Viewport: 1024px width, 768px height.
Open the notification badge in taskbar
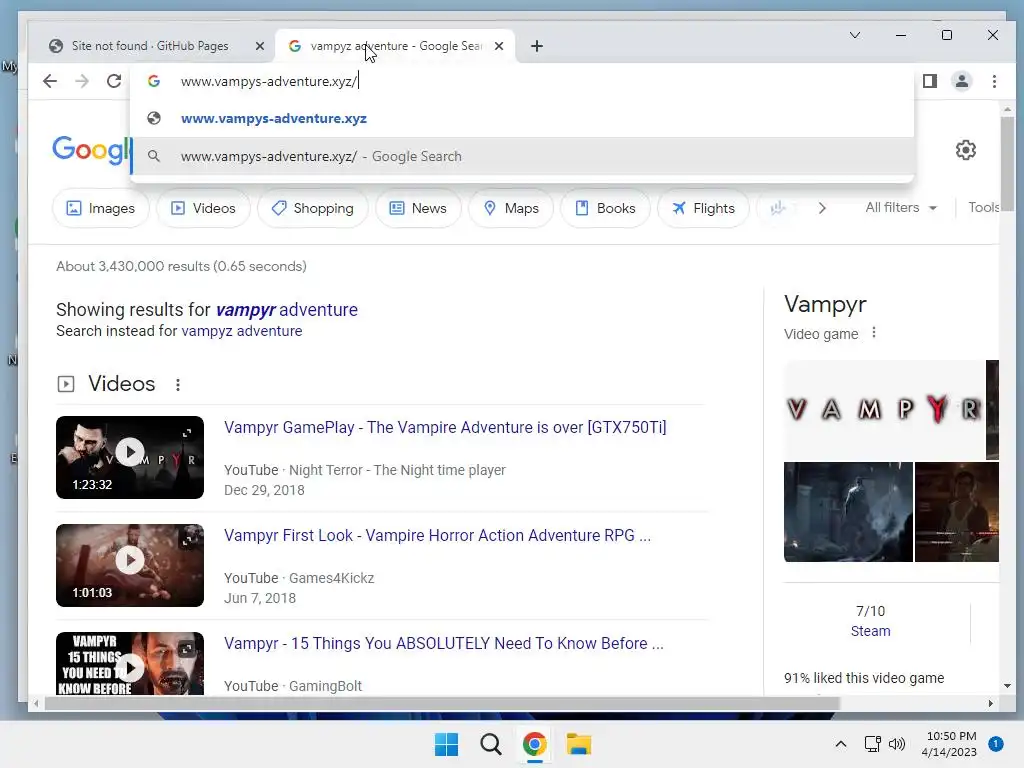(x=995, y=744)
